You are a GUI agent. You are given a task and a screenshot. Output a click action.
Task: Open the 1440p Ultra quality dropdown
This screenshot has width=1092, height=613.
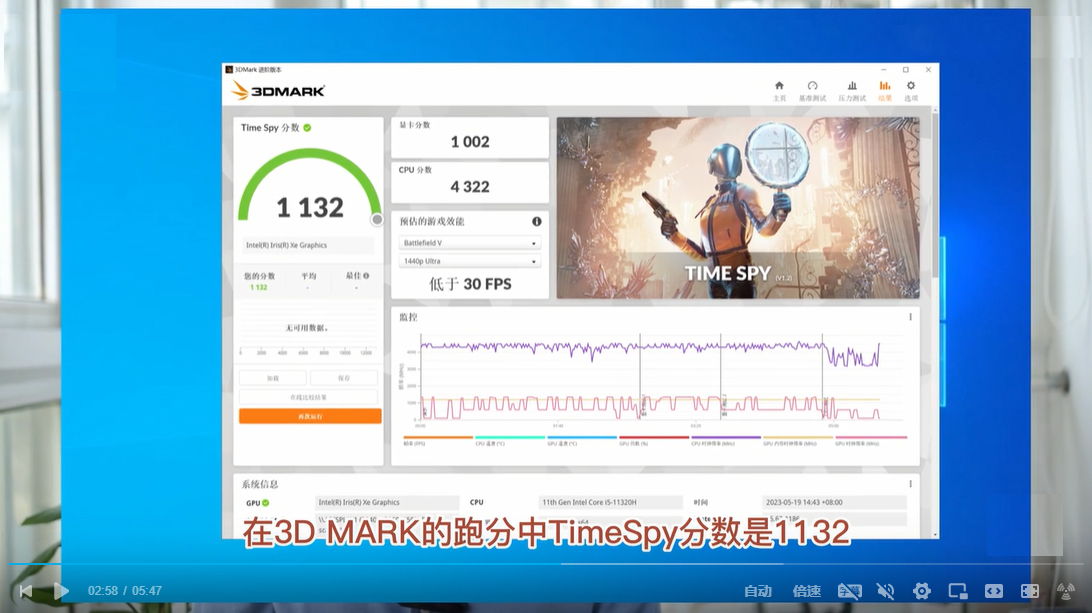(x=470, y=261)
